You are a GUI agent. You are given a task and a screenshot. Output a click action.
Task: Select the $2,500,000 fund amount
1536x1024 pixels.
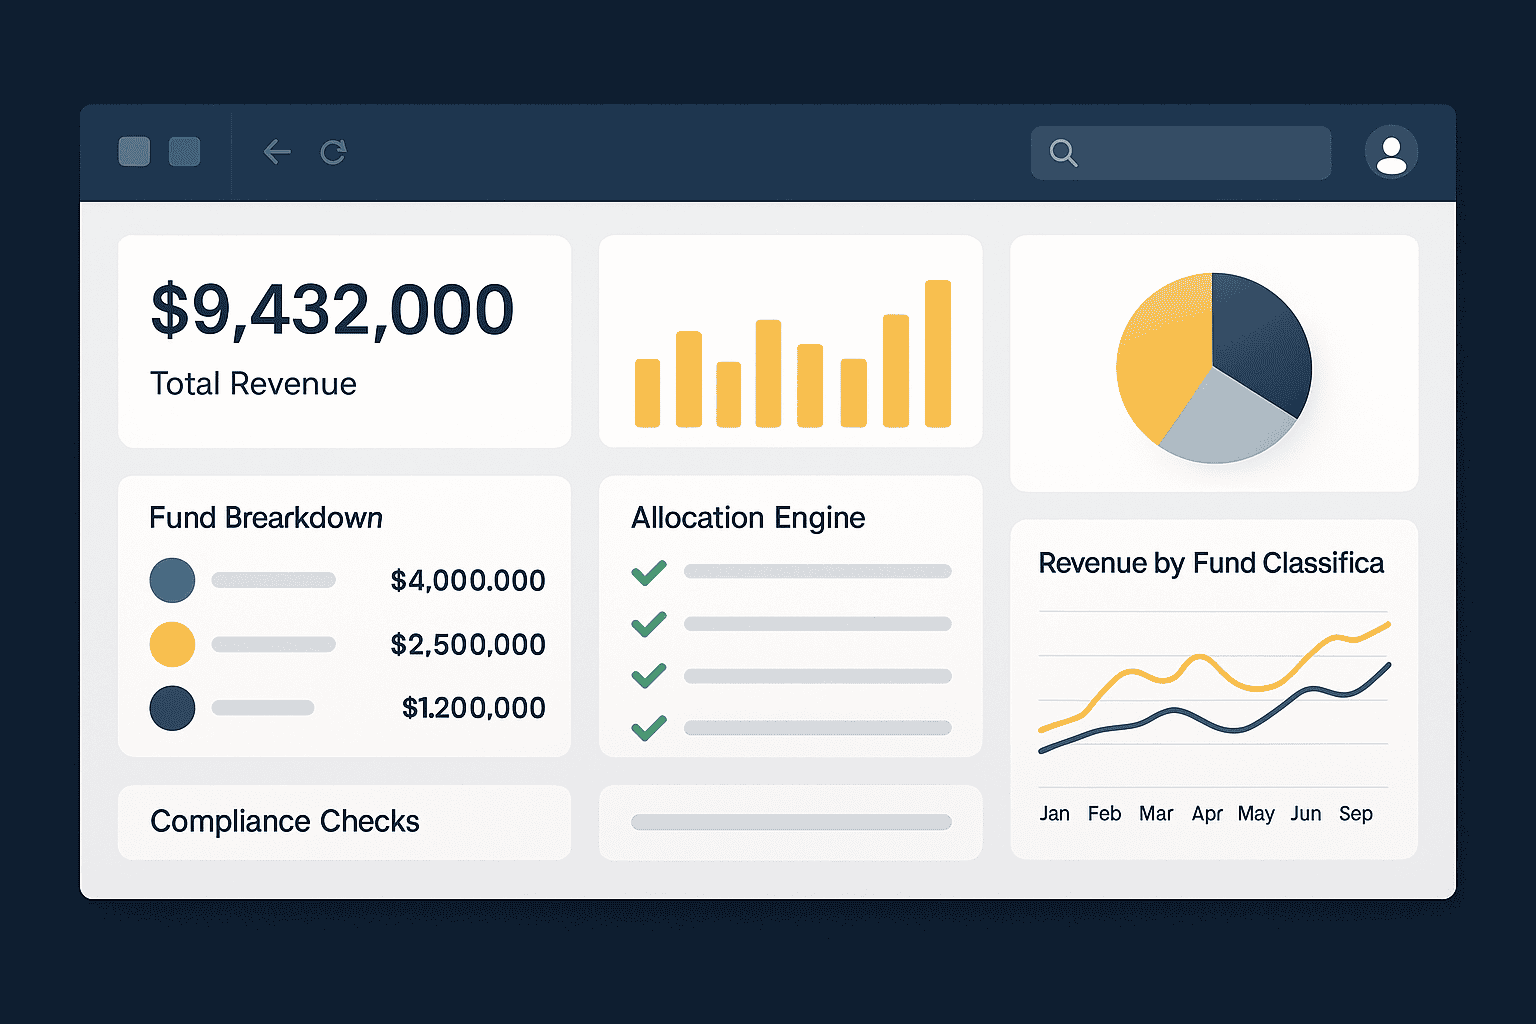click(468, 644)
